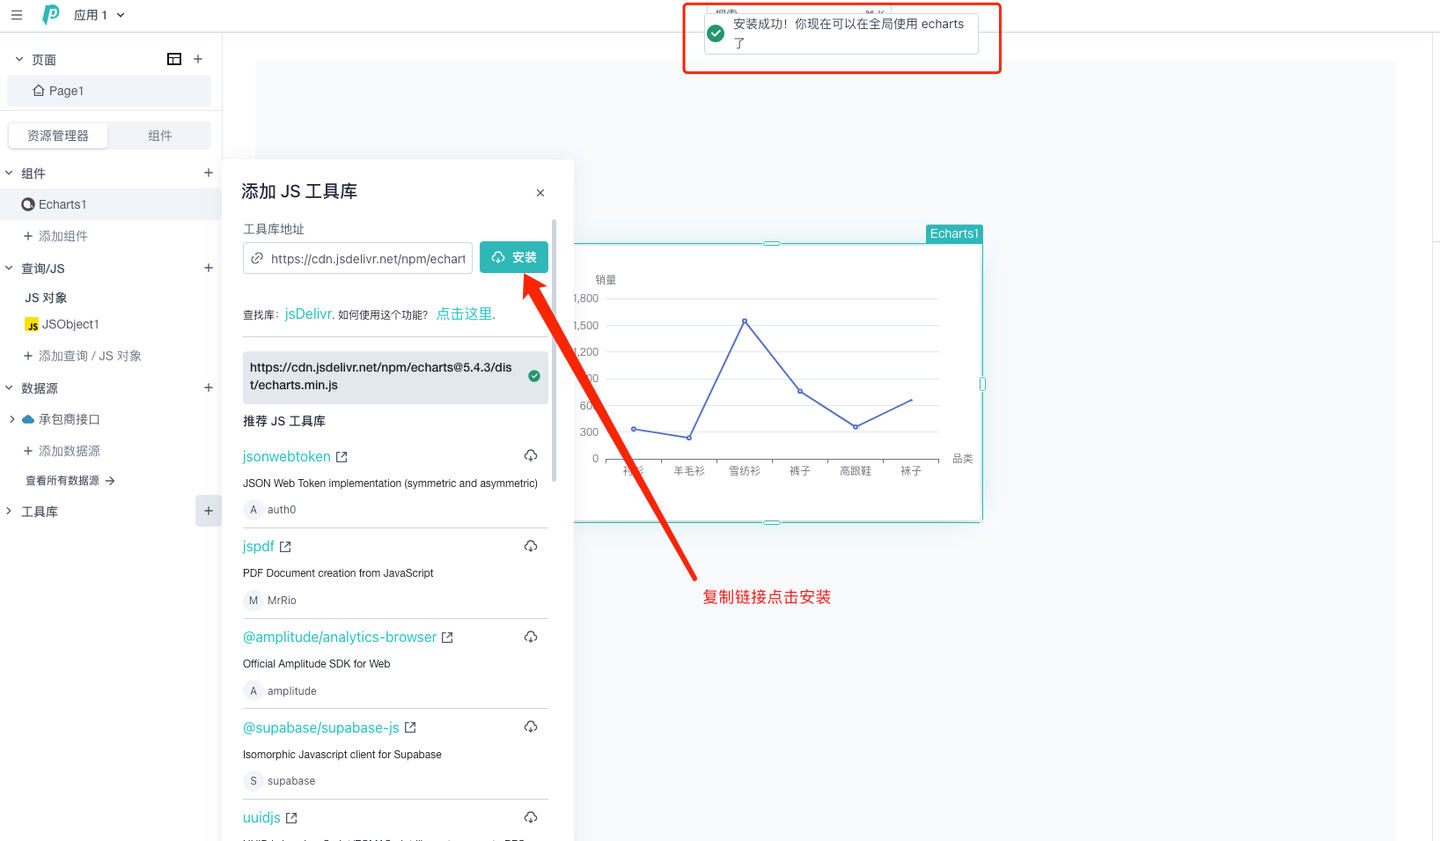Open the page layout icon beside 页面
1440x841 pixels.
pyautogui.click(x=174, y=59)
